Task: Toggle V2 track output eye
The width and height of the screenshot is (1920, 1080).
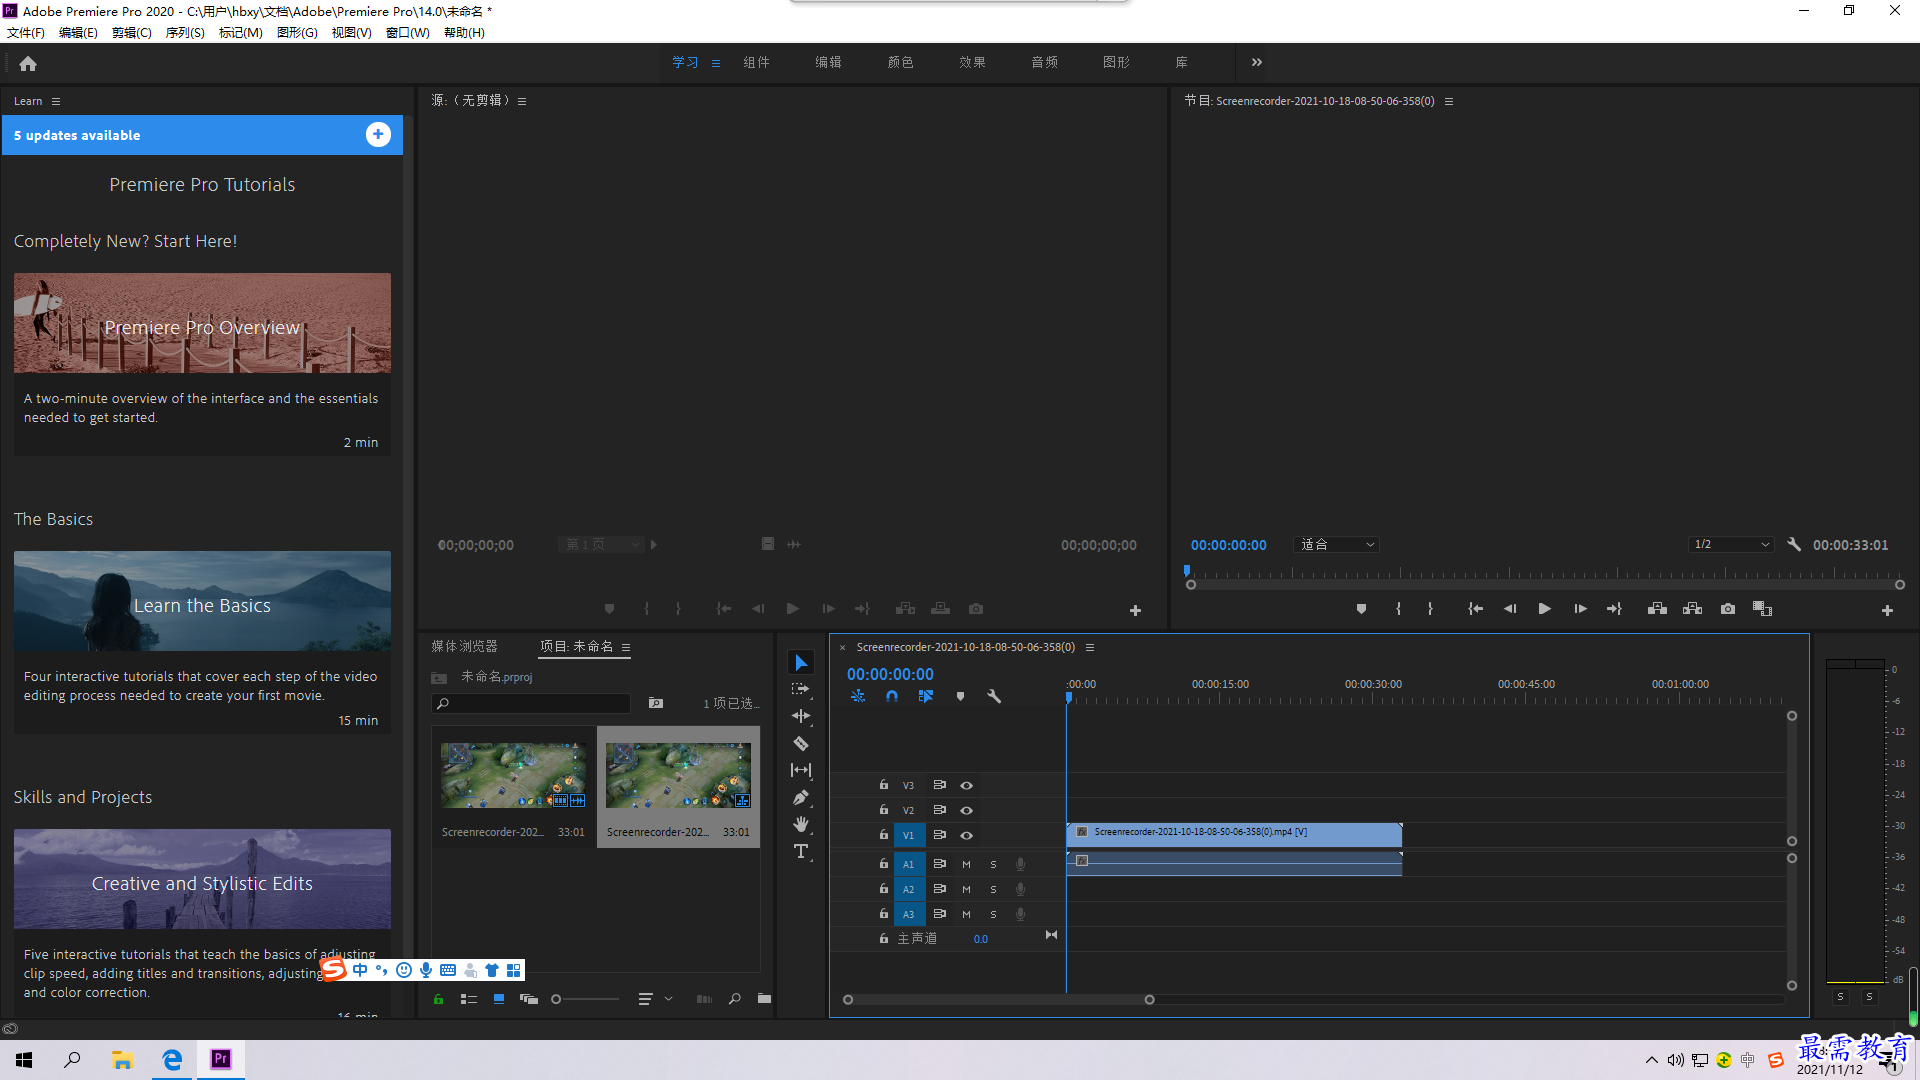Action: click(966, 810)
